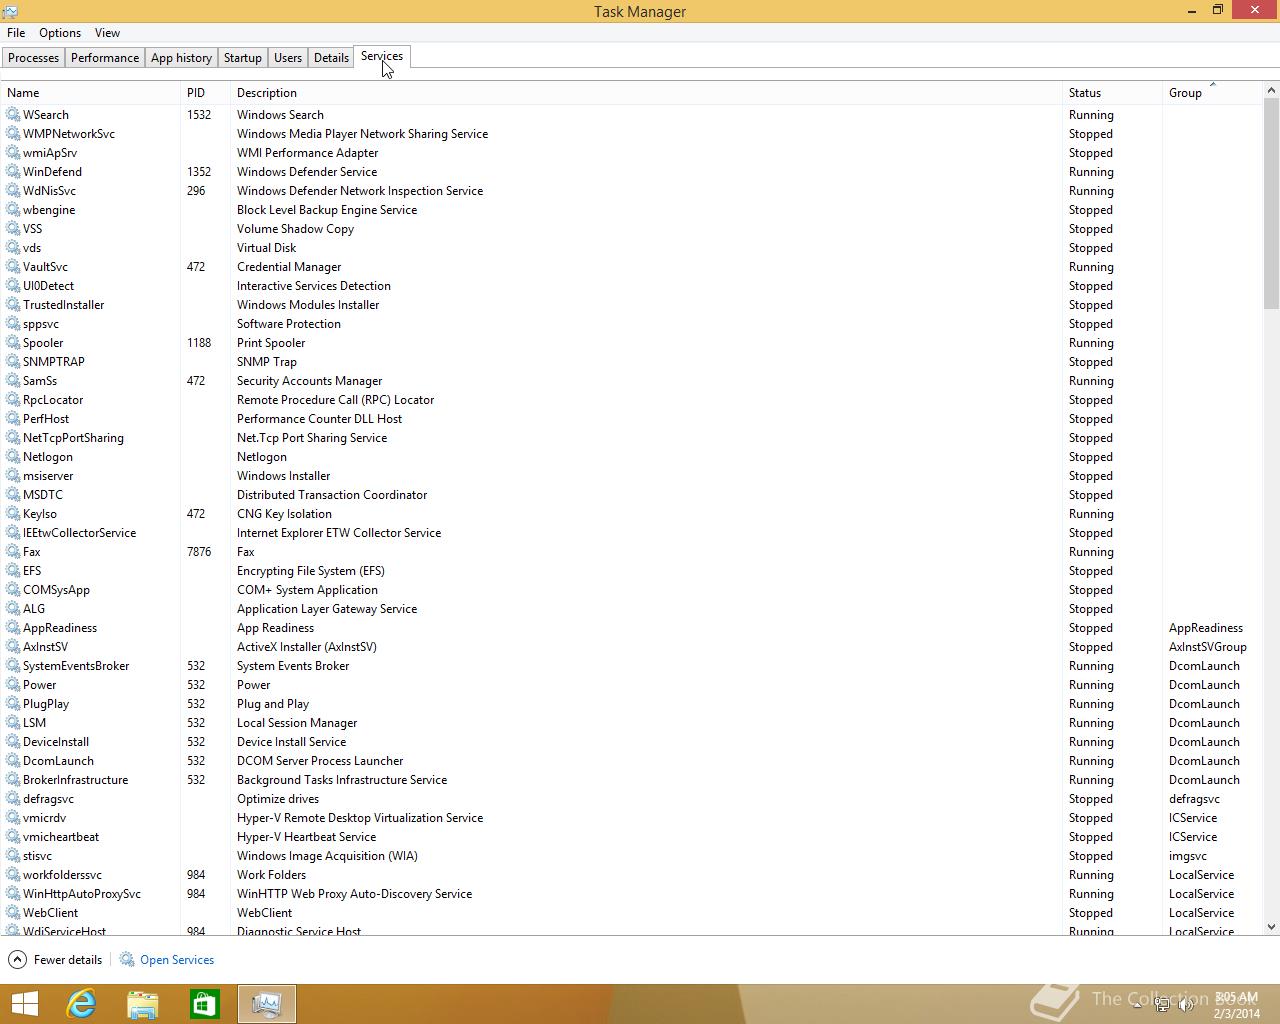The width and height of the screenshot is (1280, 1024).
Task: Switch to the Users tab
Action: click(x=288, y=58)
